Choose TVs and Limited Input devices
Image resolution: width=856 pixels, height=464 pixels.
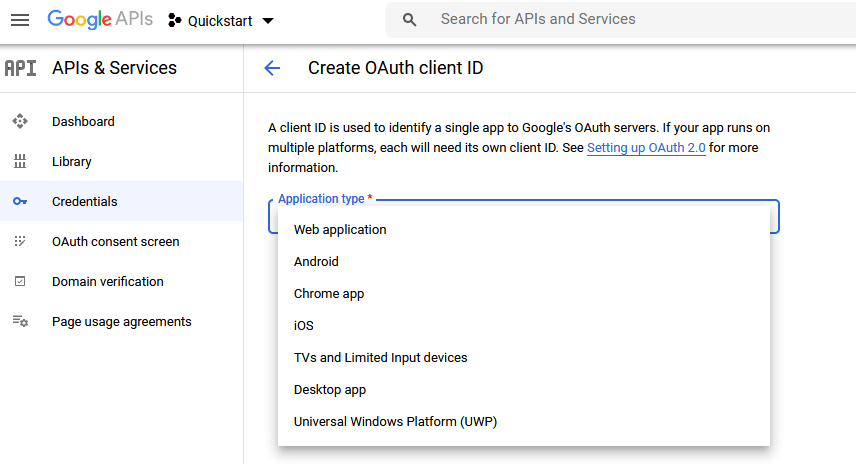tap(380, 358)
